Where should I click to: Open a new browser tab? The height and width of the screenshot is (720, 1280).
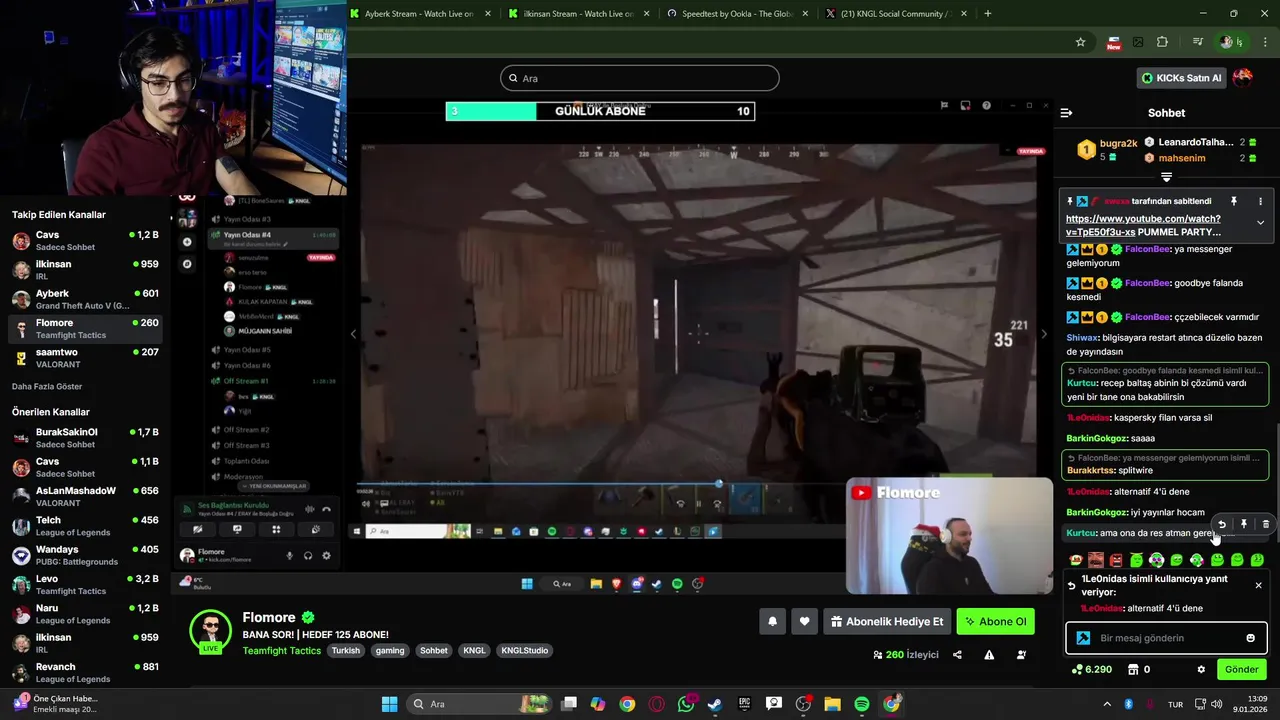click(x=988, y=14)
